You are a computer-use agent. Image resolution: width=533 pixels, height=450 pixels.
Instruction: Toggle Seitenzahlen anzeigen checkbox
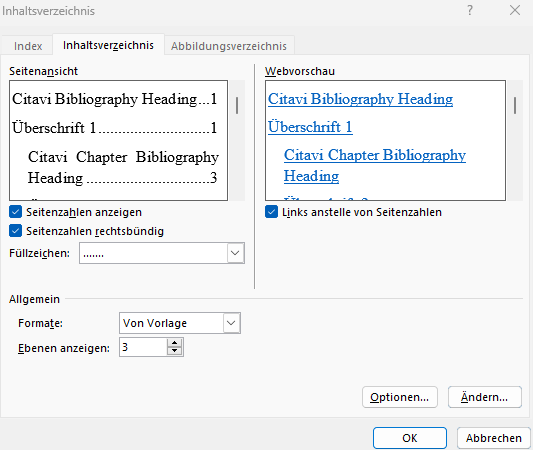click(x=16, y=212)
